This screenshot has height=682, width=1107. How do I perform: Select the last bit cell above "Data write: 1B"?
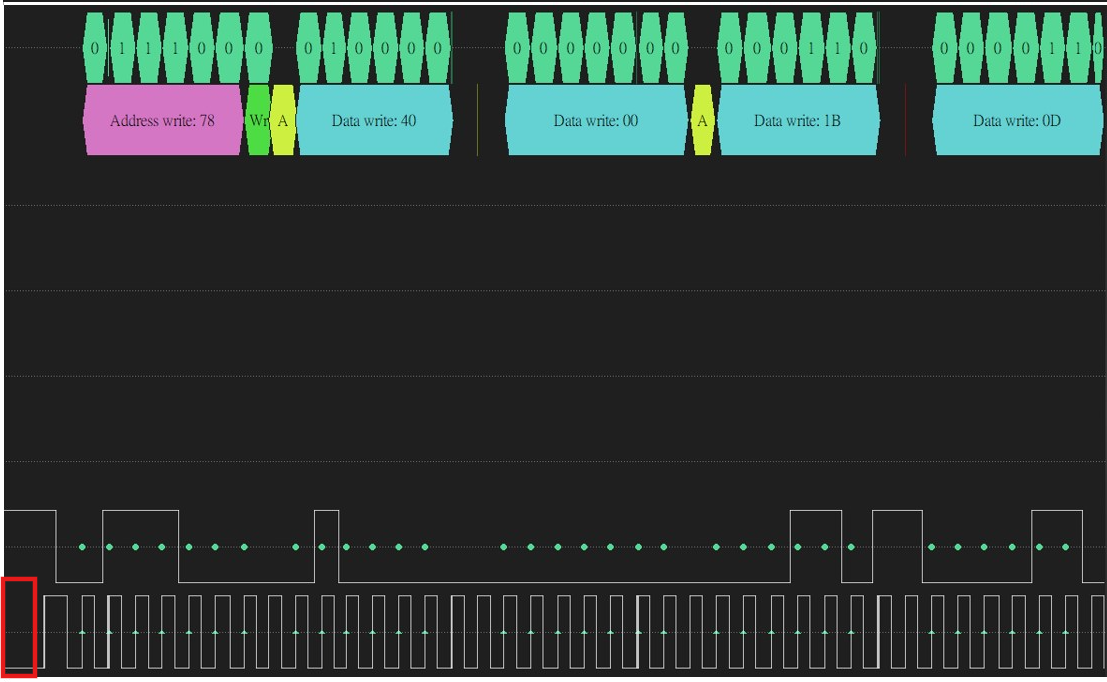click(864, 48)
